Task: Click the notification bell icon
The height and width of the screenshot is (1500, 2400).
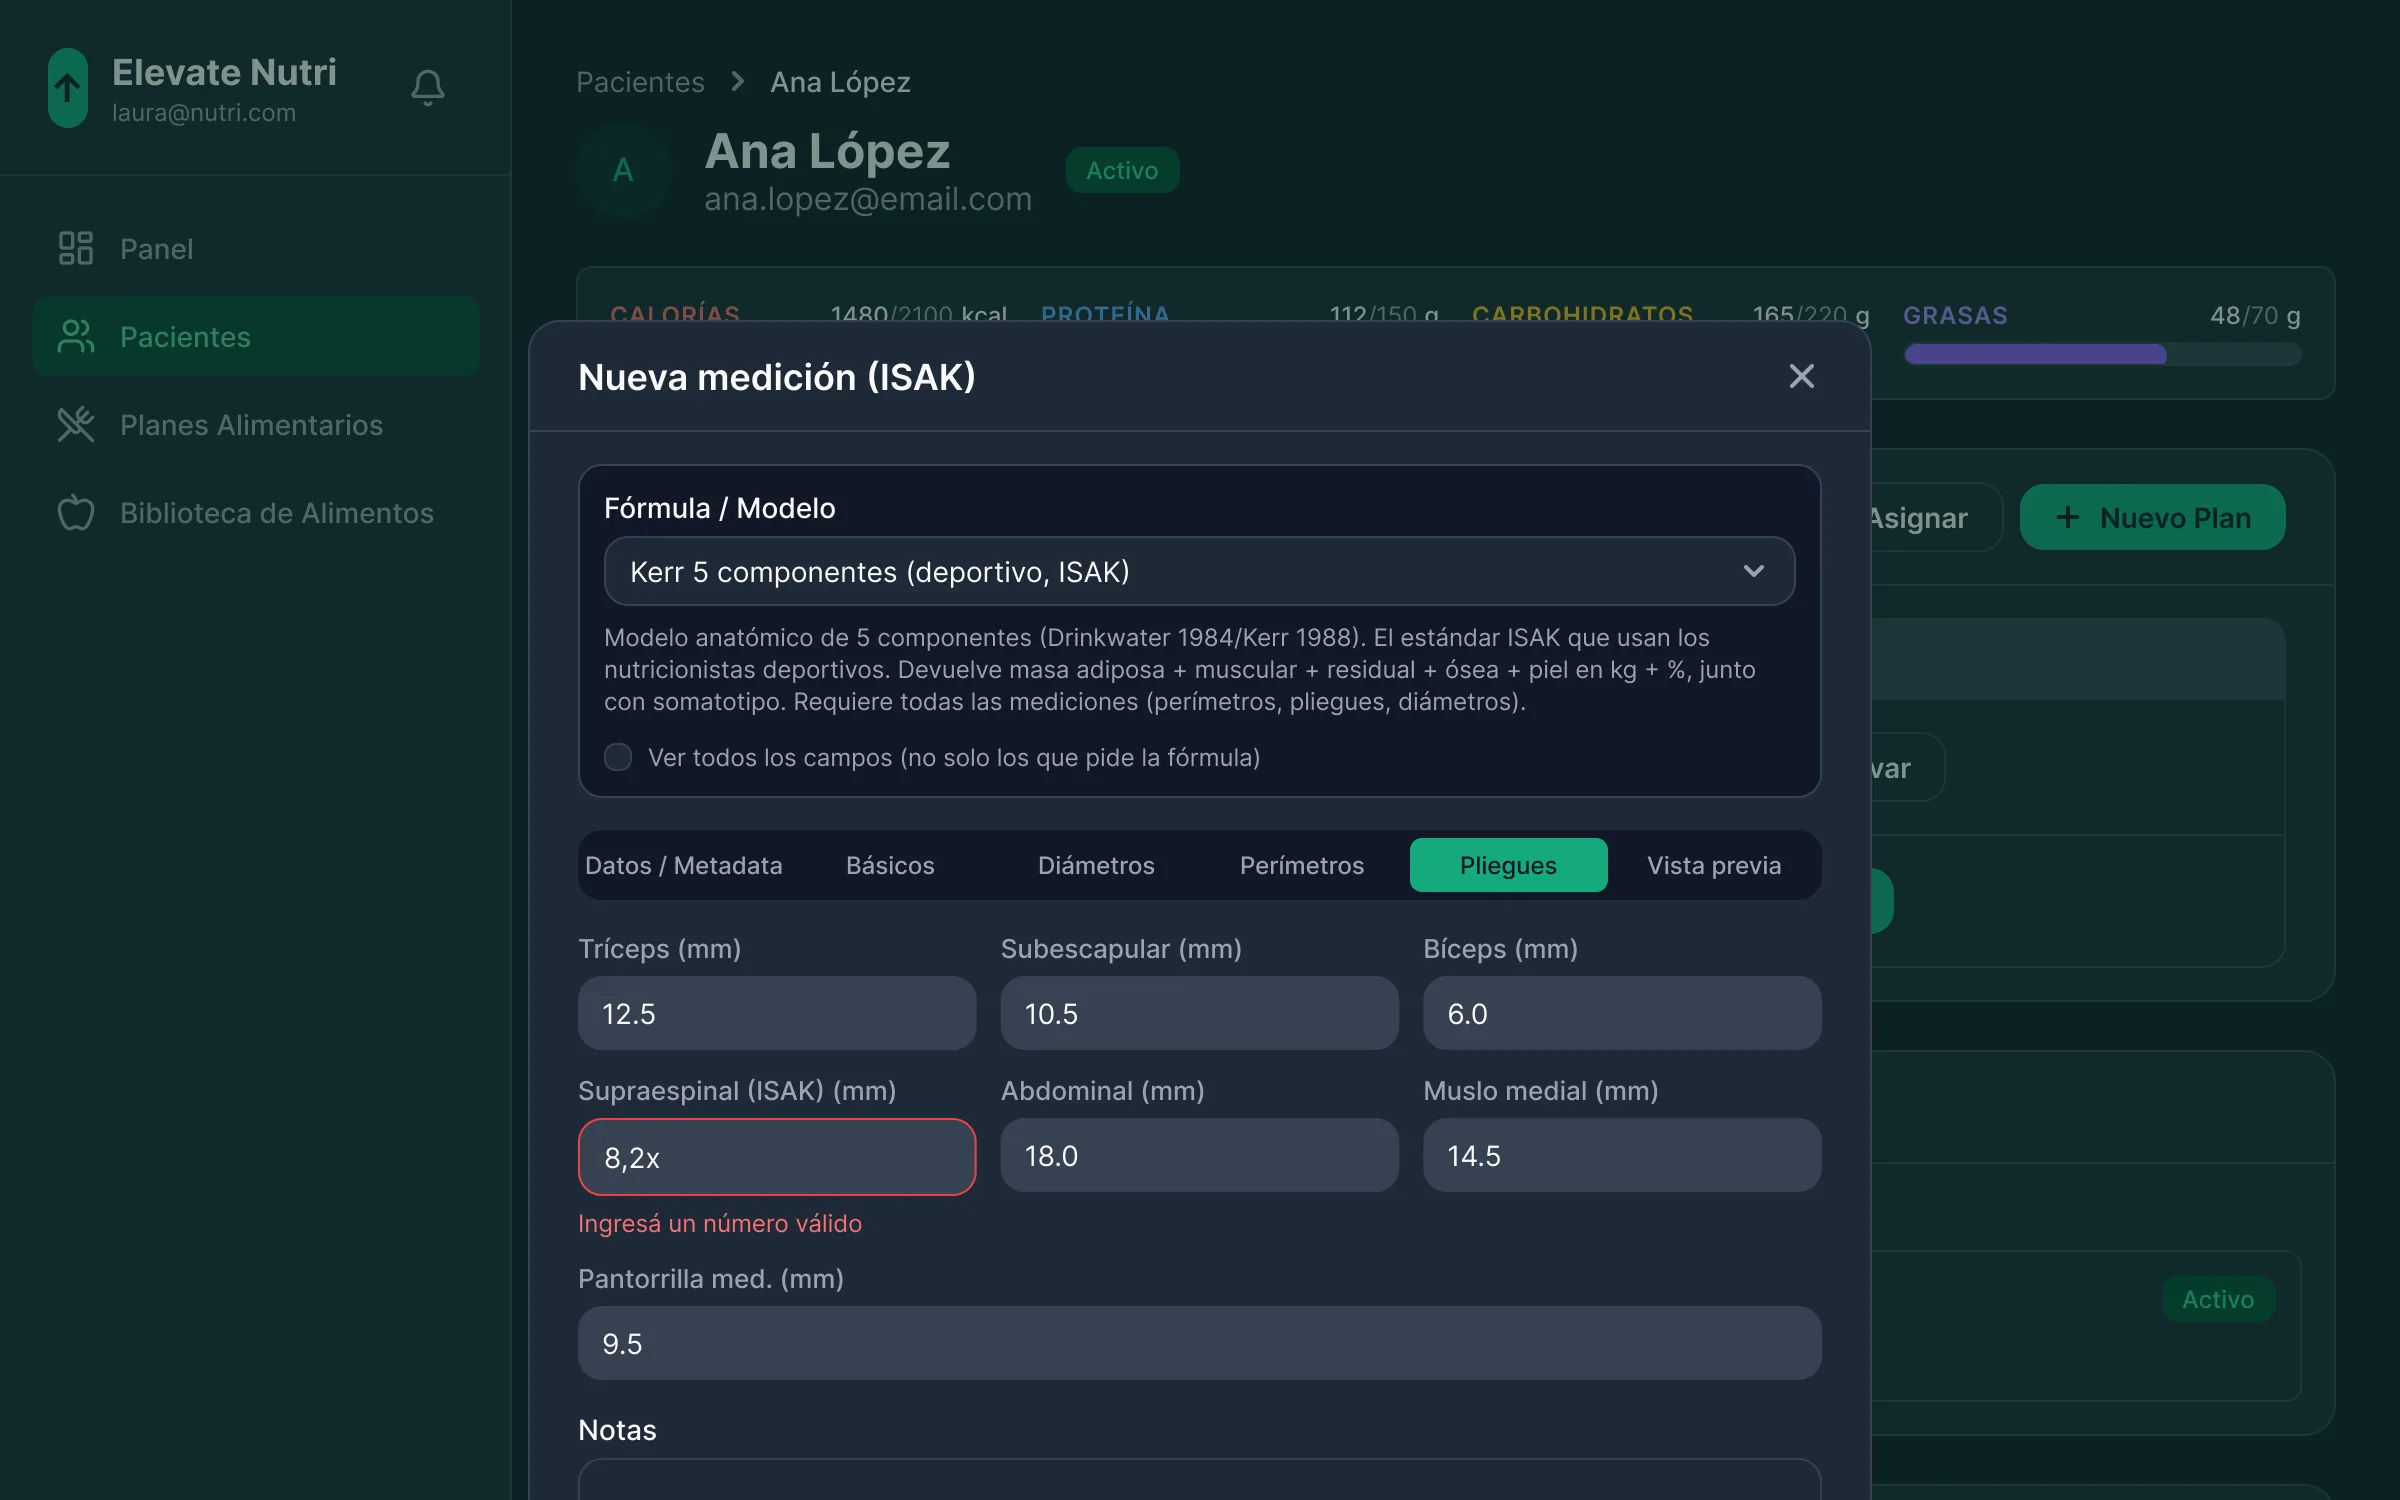Action: pos(428,88)
